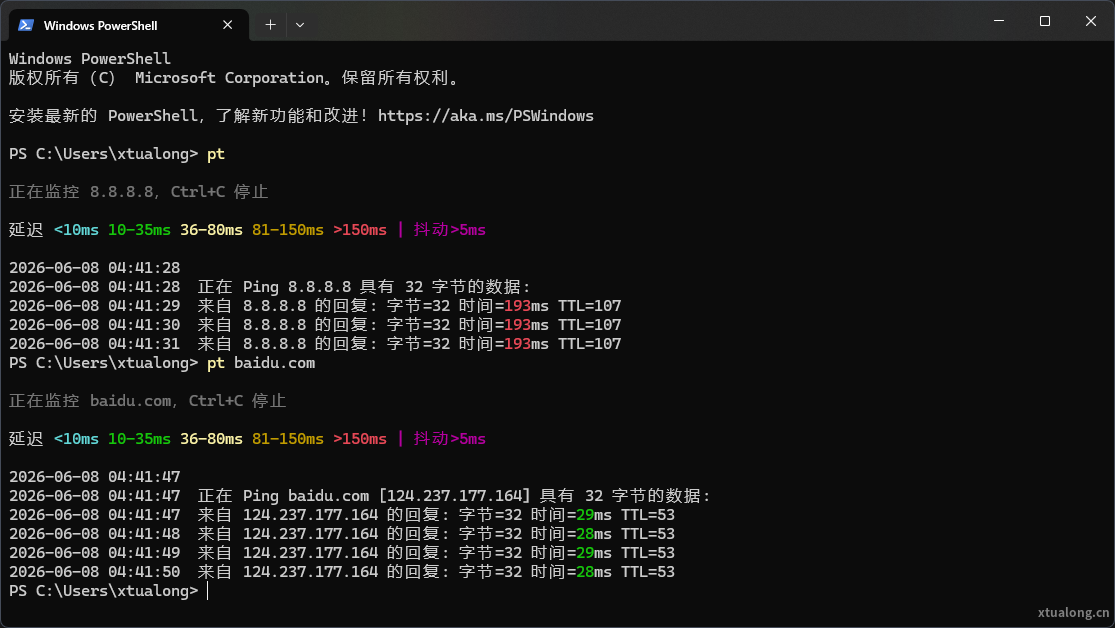This screenshot has height=628, width=1115.
Task: Click the '正在监控 baidu.com' status line
Action: coord(147,401)
